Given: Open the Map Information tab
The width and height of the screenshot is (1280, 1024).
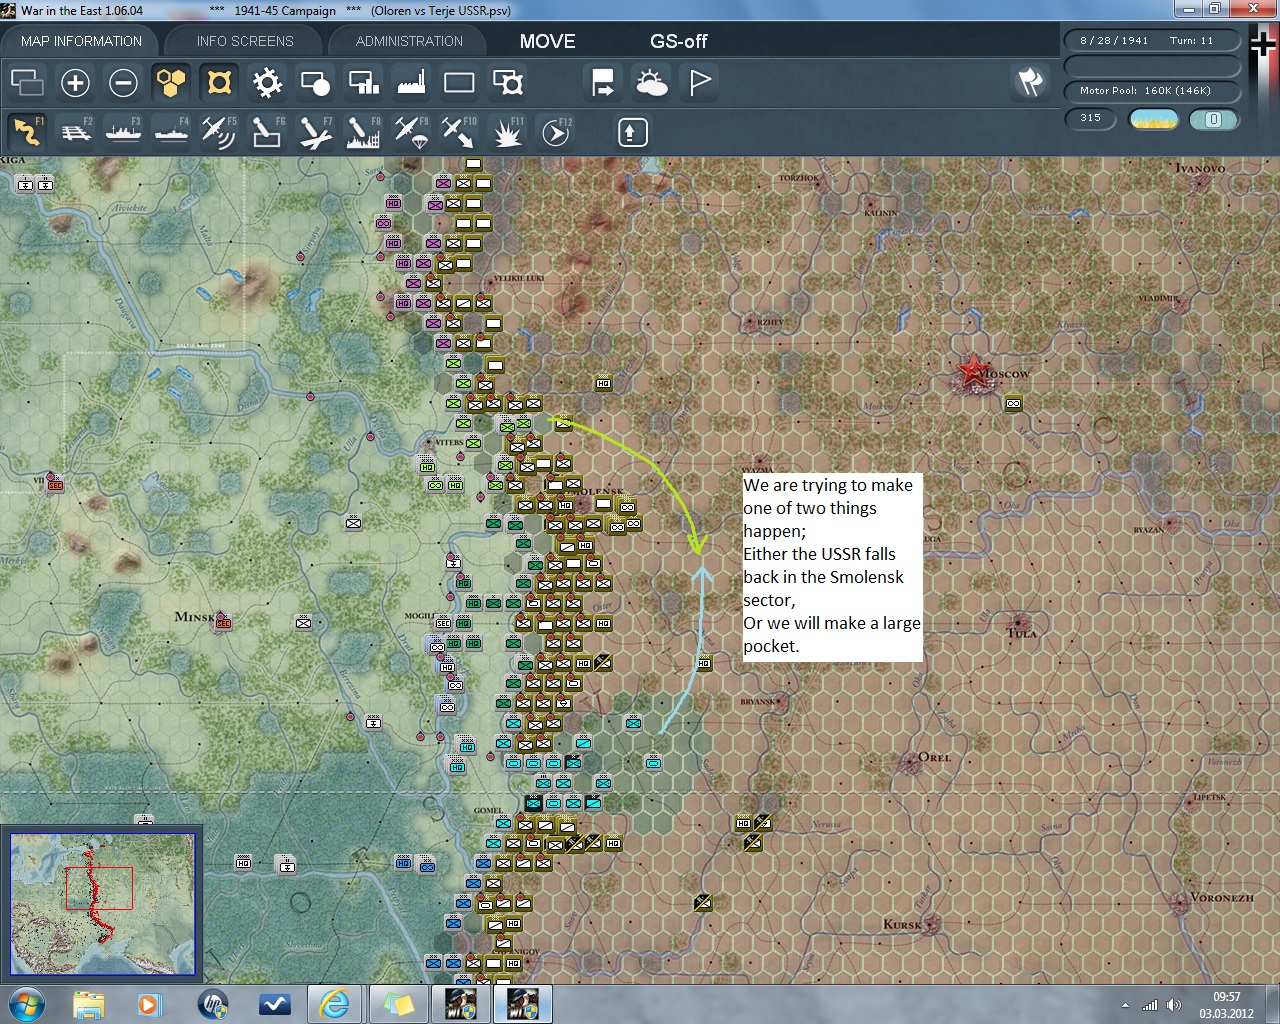Looking at the screenshot, I should [x=81, y=41].
